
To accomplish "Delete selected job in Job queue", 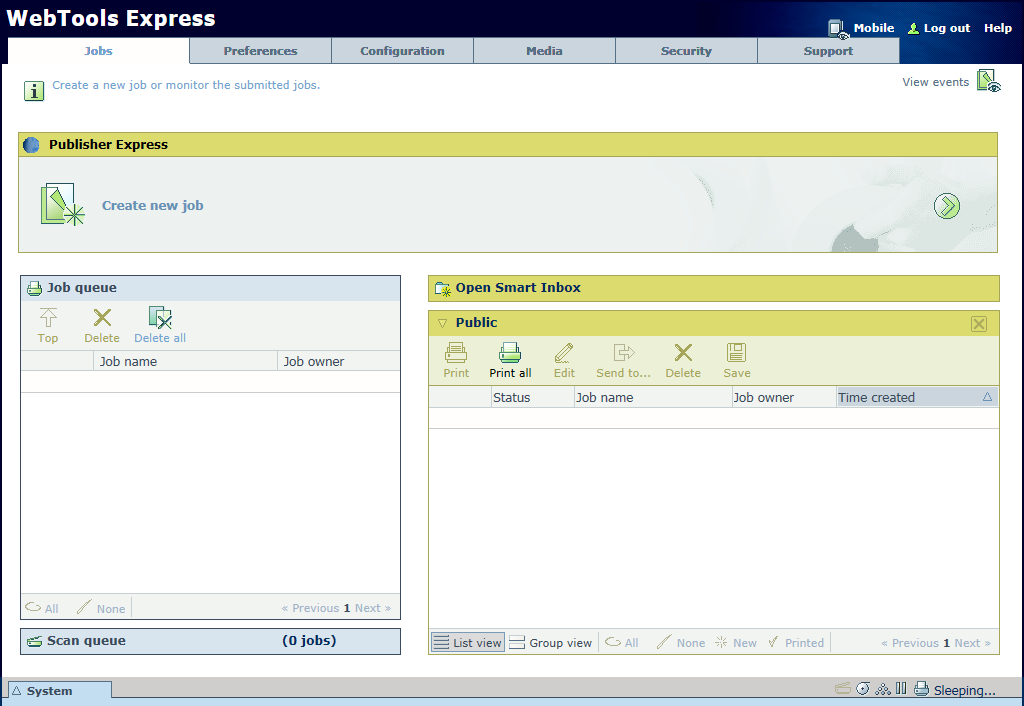I will coord(102,325).
